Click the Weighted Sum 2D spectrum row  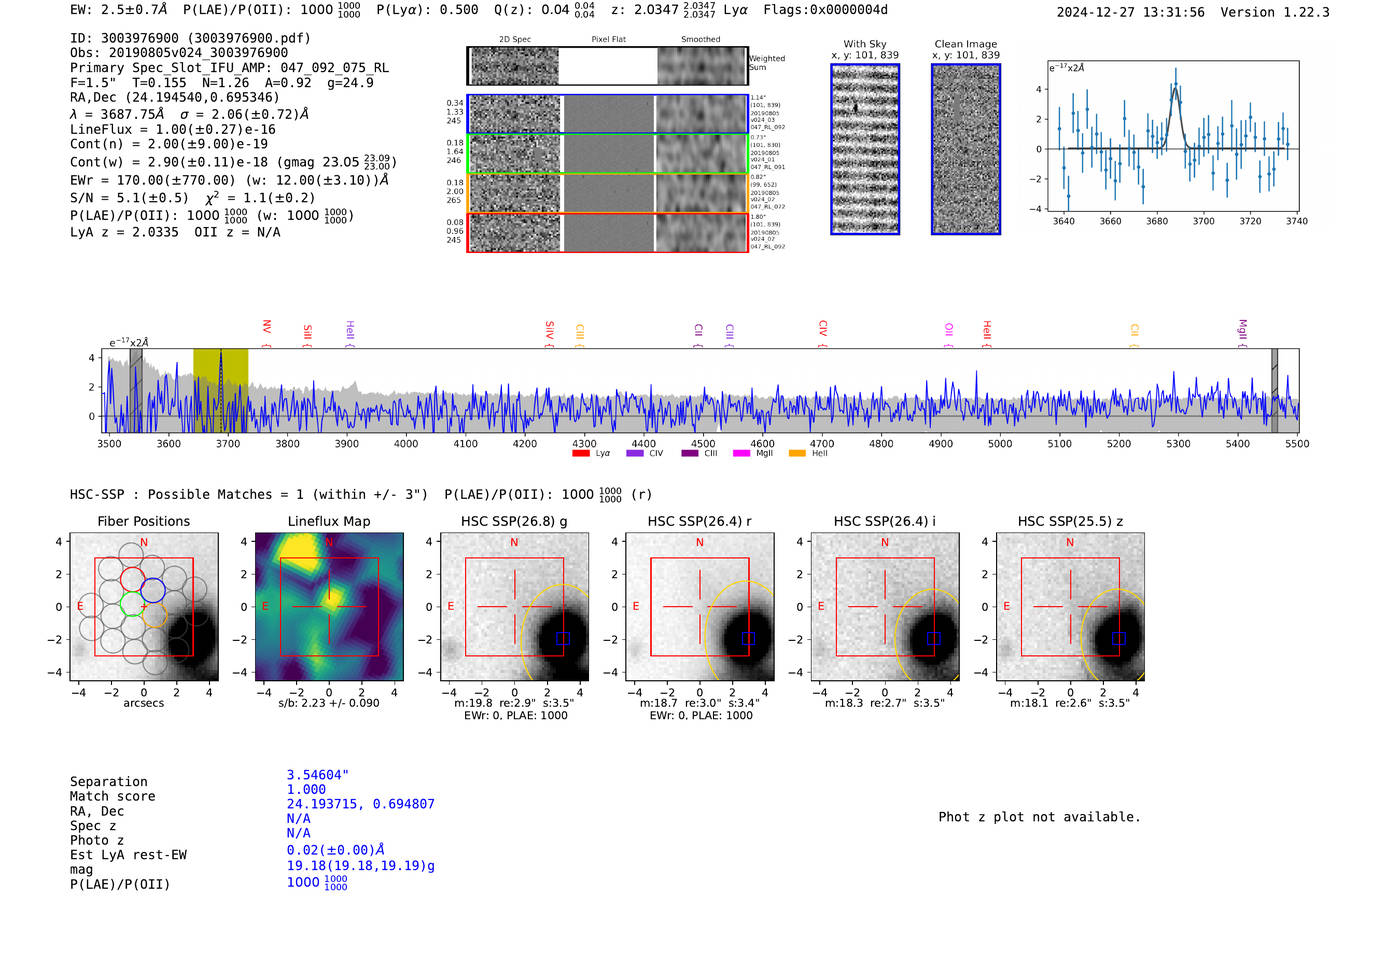[607, 66]
